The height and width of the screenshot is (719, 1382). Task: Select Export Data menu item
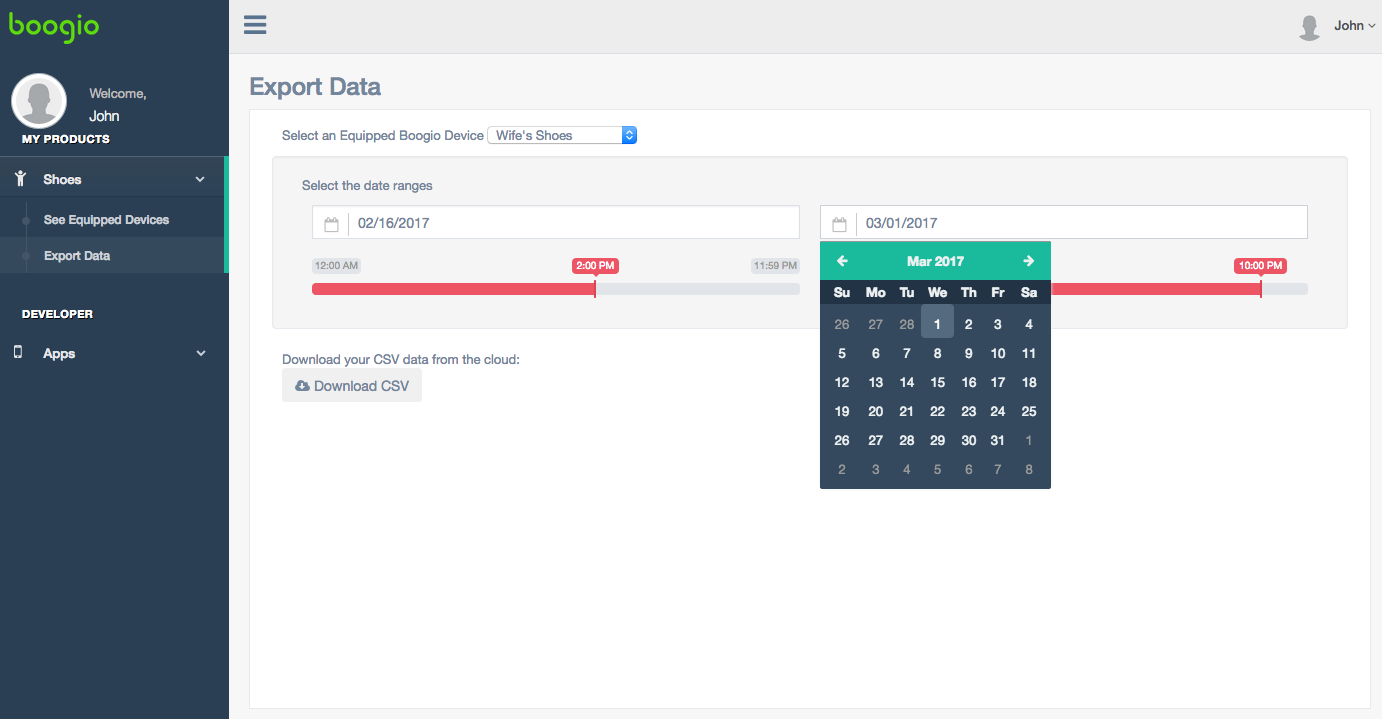pos(77,256)
